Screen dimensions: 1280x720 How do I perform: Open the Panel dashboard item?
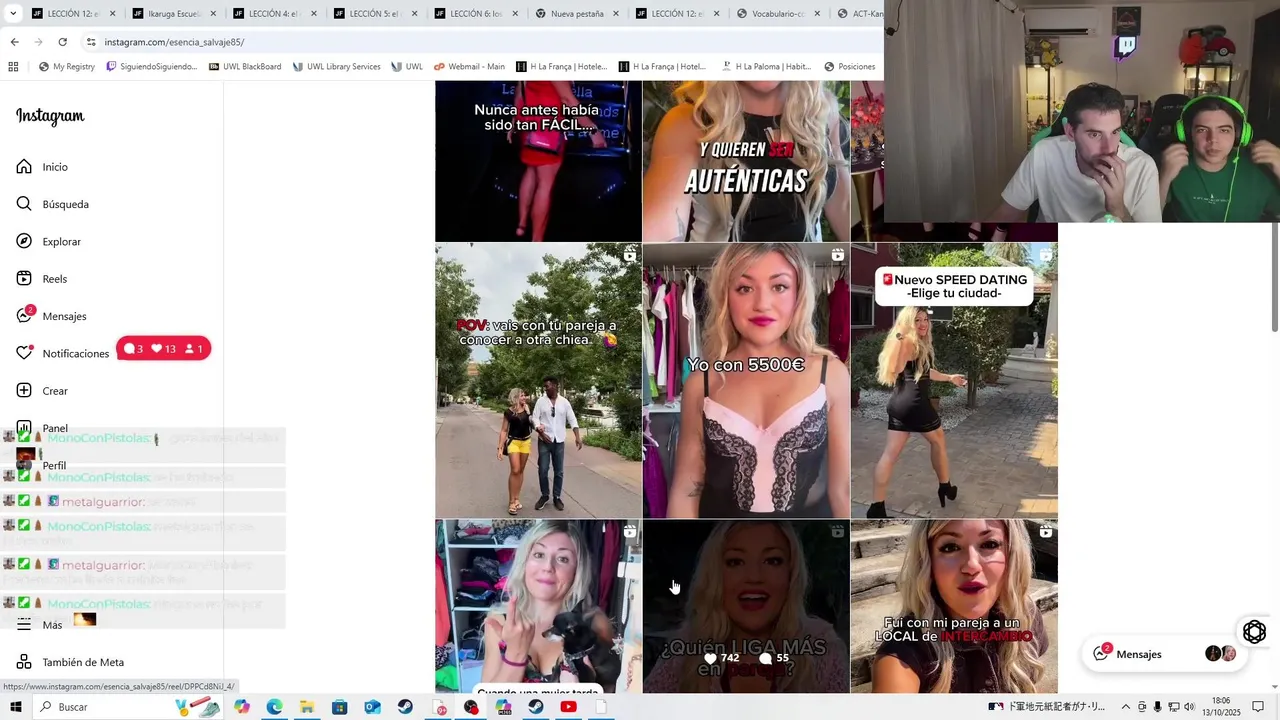click(42, 428)
